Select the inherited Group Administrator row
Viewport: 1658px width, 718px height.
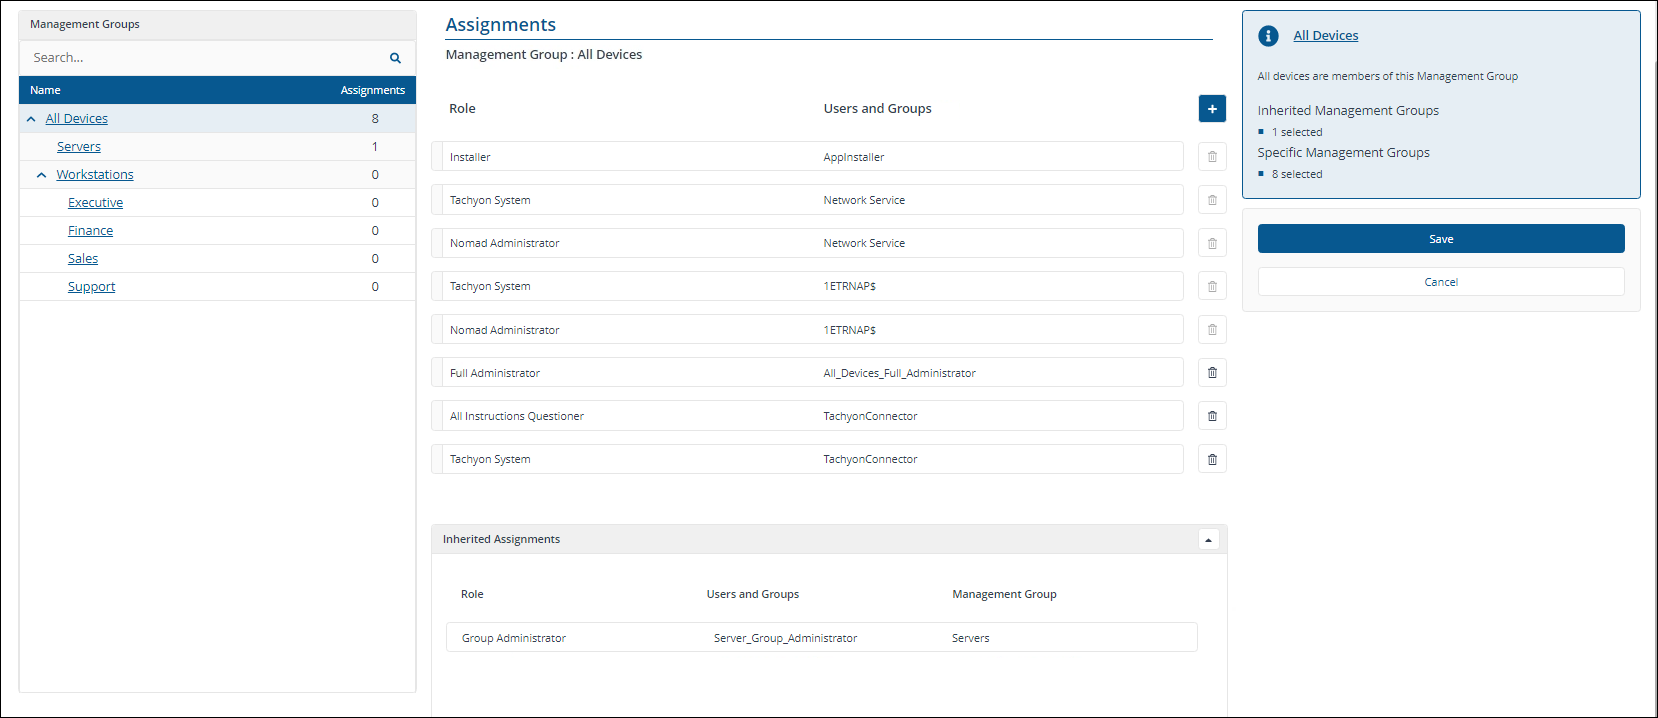tap(820, 638)
